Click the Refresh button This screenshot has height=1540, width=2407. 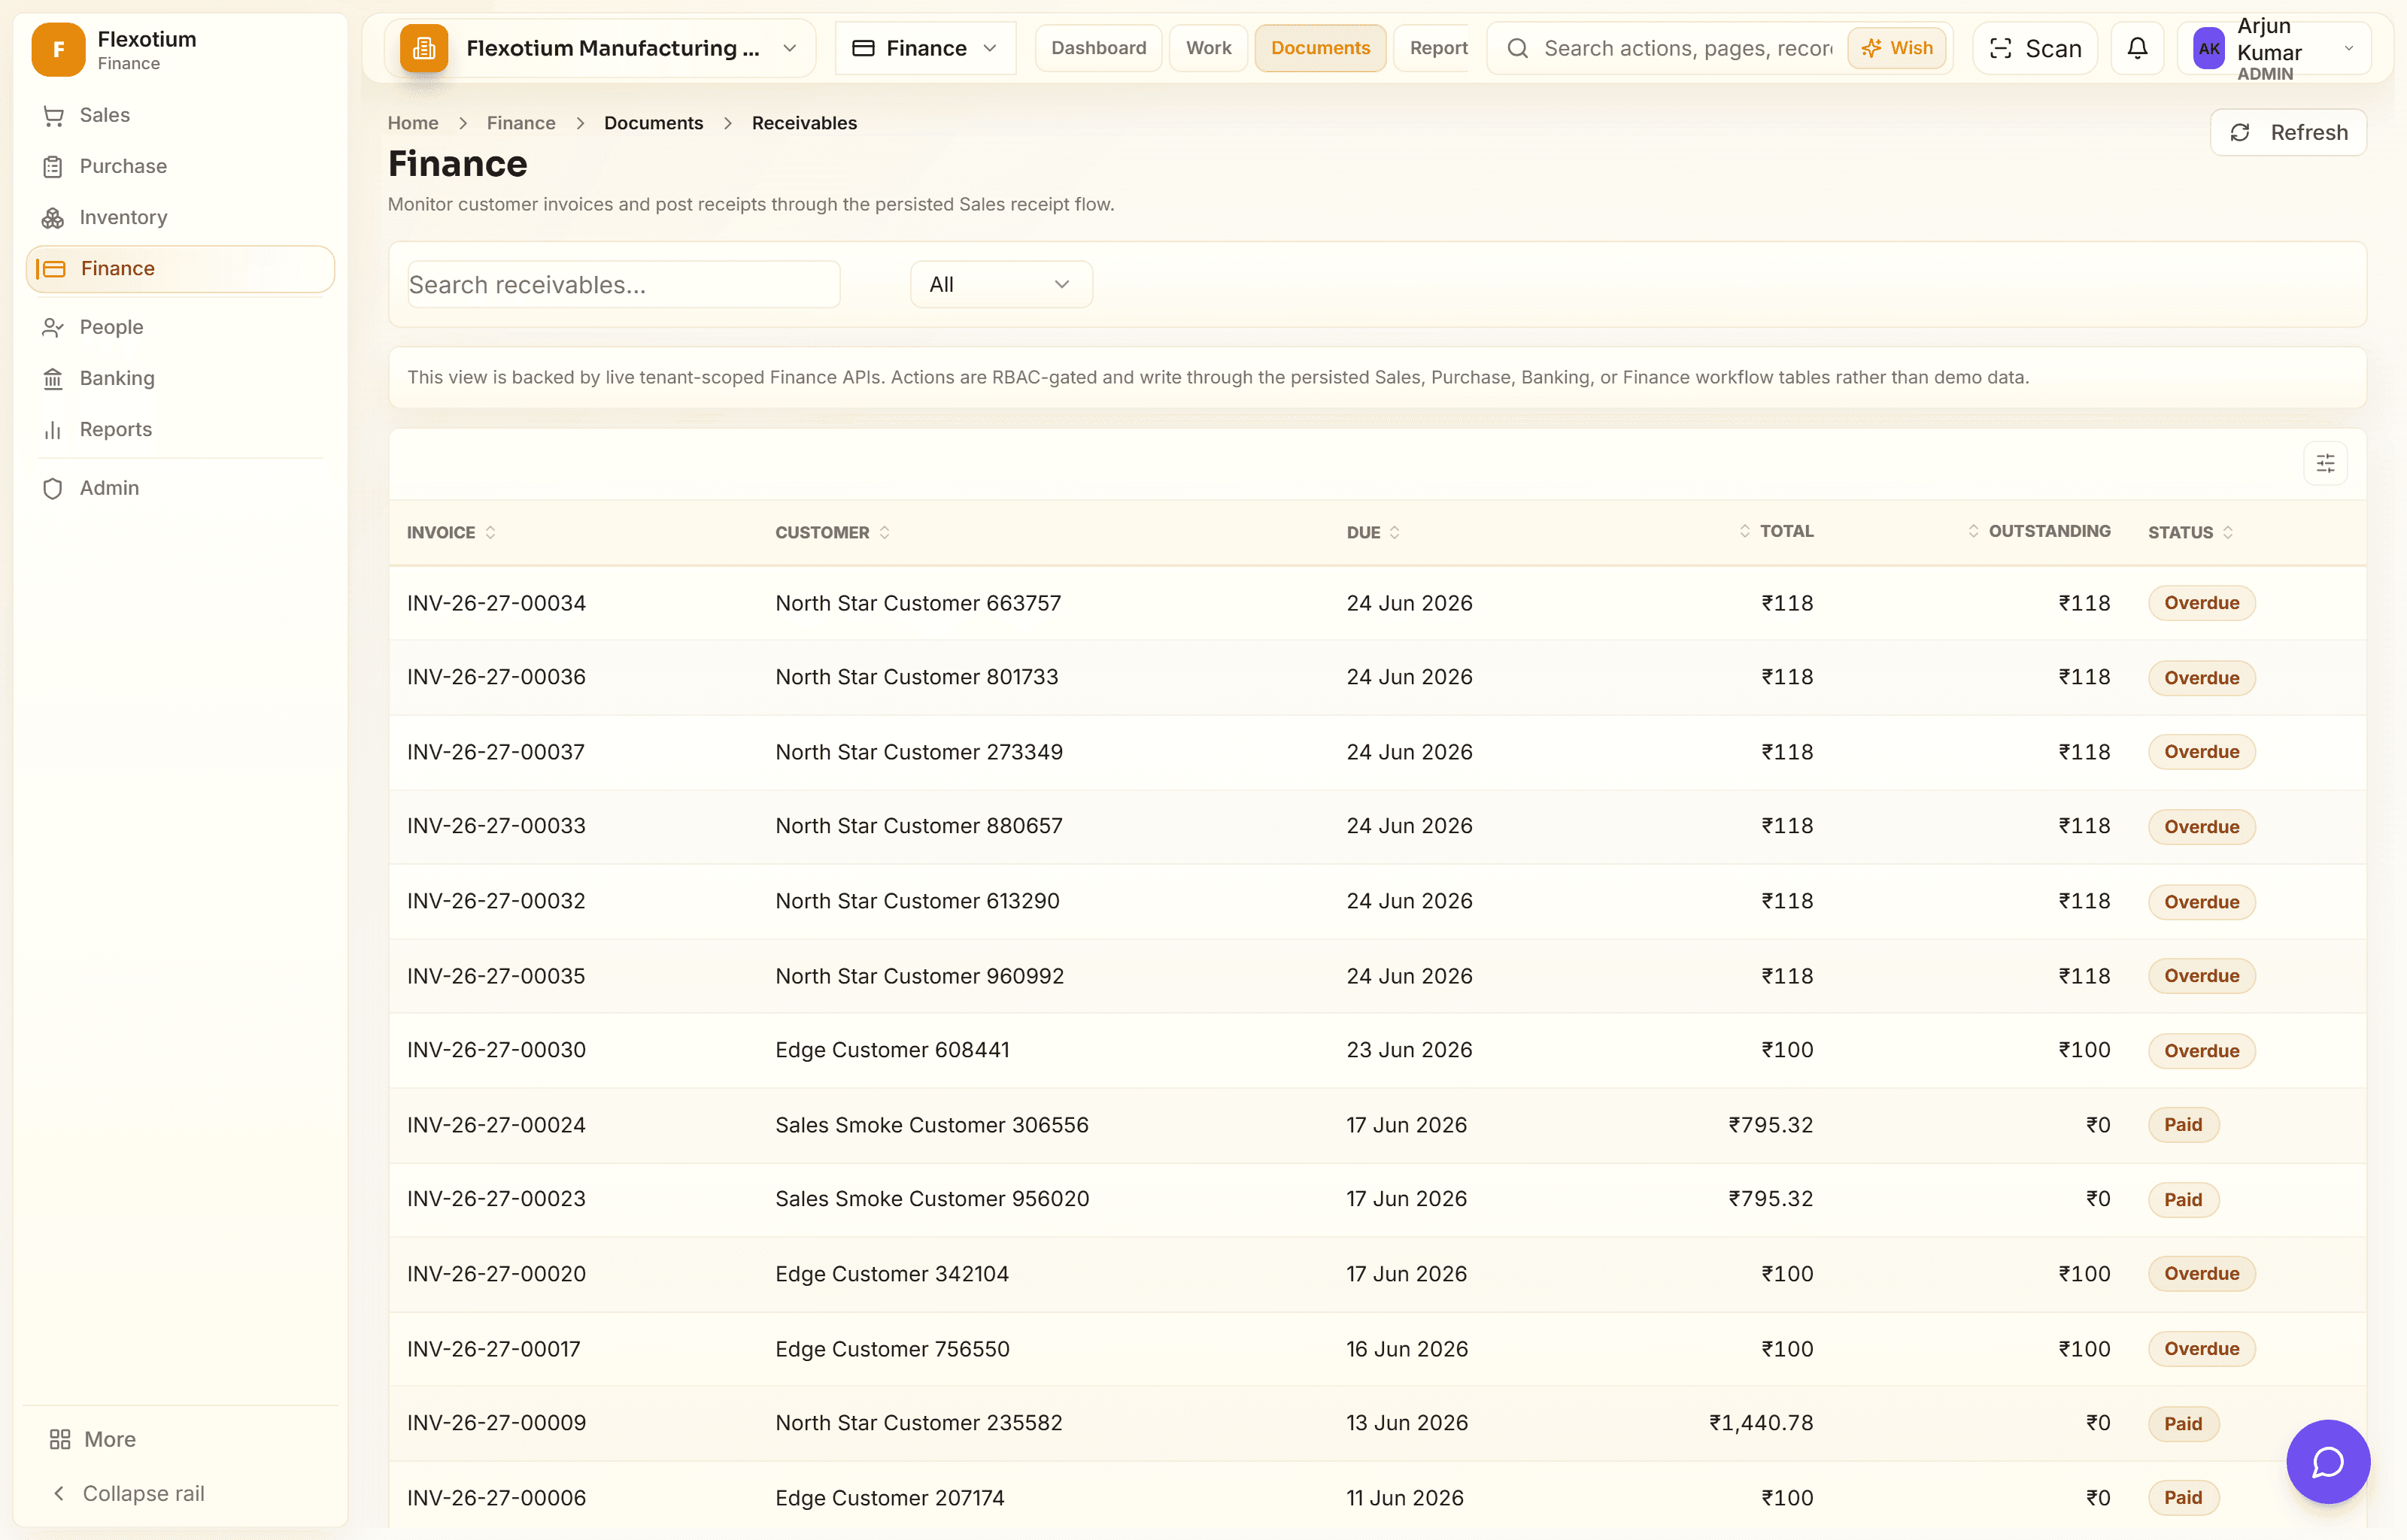point(2288,132)
